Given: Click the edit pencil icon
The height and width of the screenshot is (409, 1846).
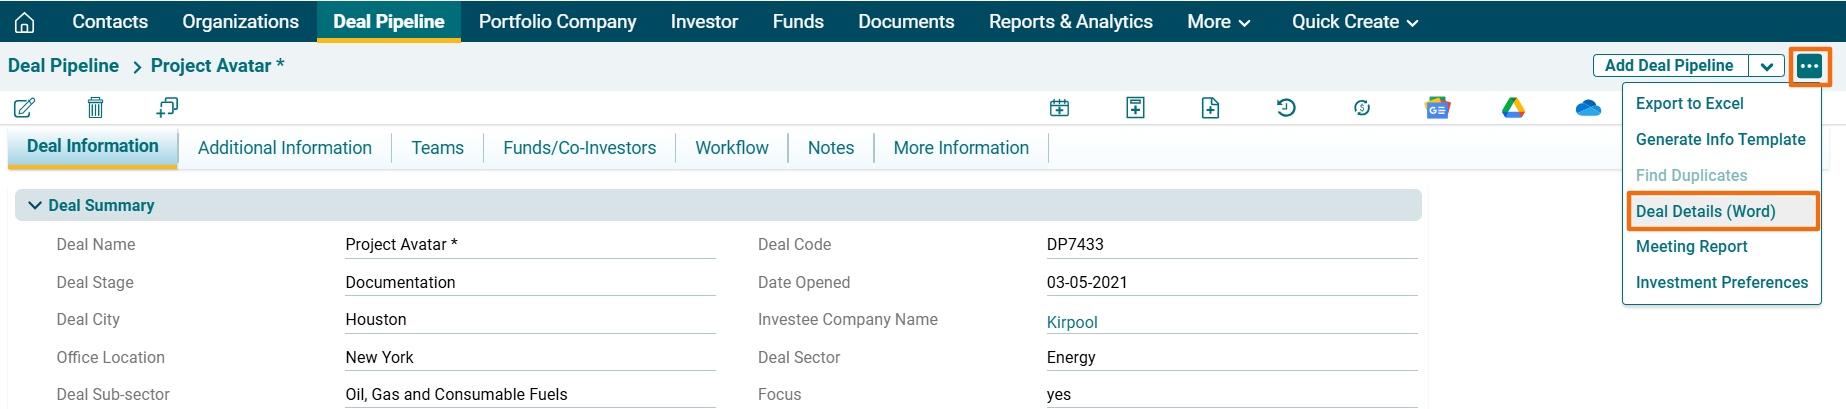Looking at the screenshot, I should tap(25, 107).
